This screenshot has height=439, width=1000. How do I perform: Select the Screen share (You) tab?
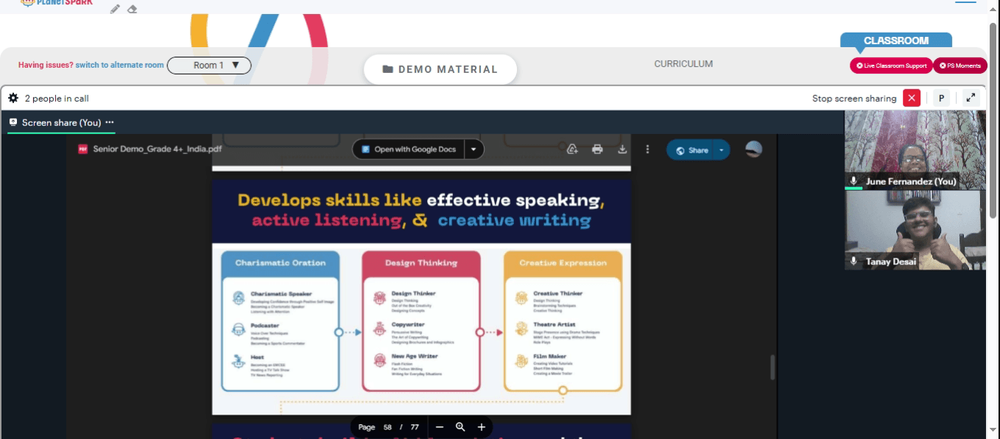[x=61, y=123]
